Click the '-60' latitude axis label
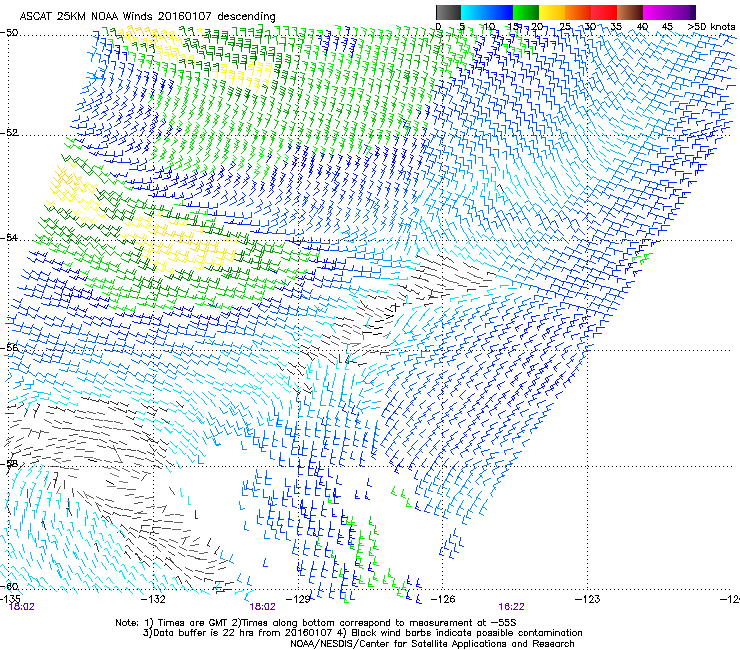 click(x=9, y=586)
